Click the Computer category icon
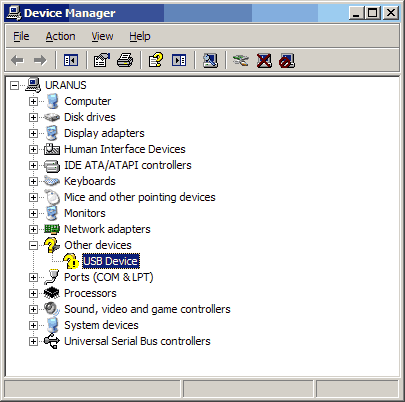Viewport: 405px width, 402px height. click(x=52, y=101)
